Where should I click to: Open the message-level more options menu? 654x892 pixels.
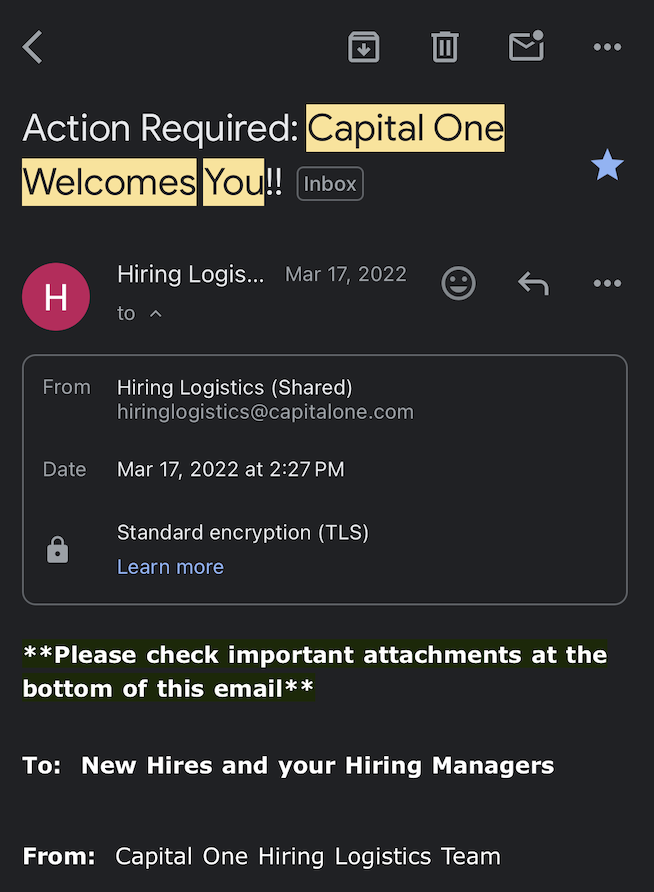point(607,284)
